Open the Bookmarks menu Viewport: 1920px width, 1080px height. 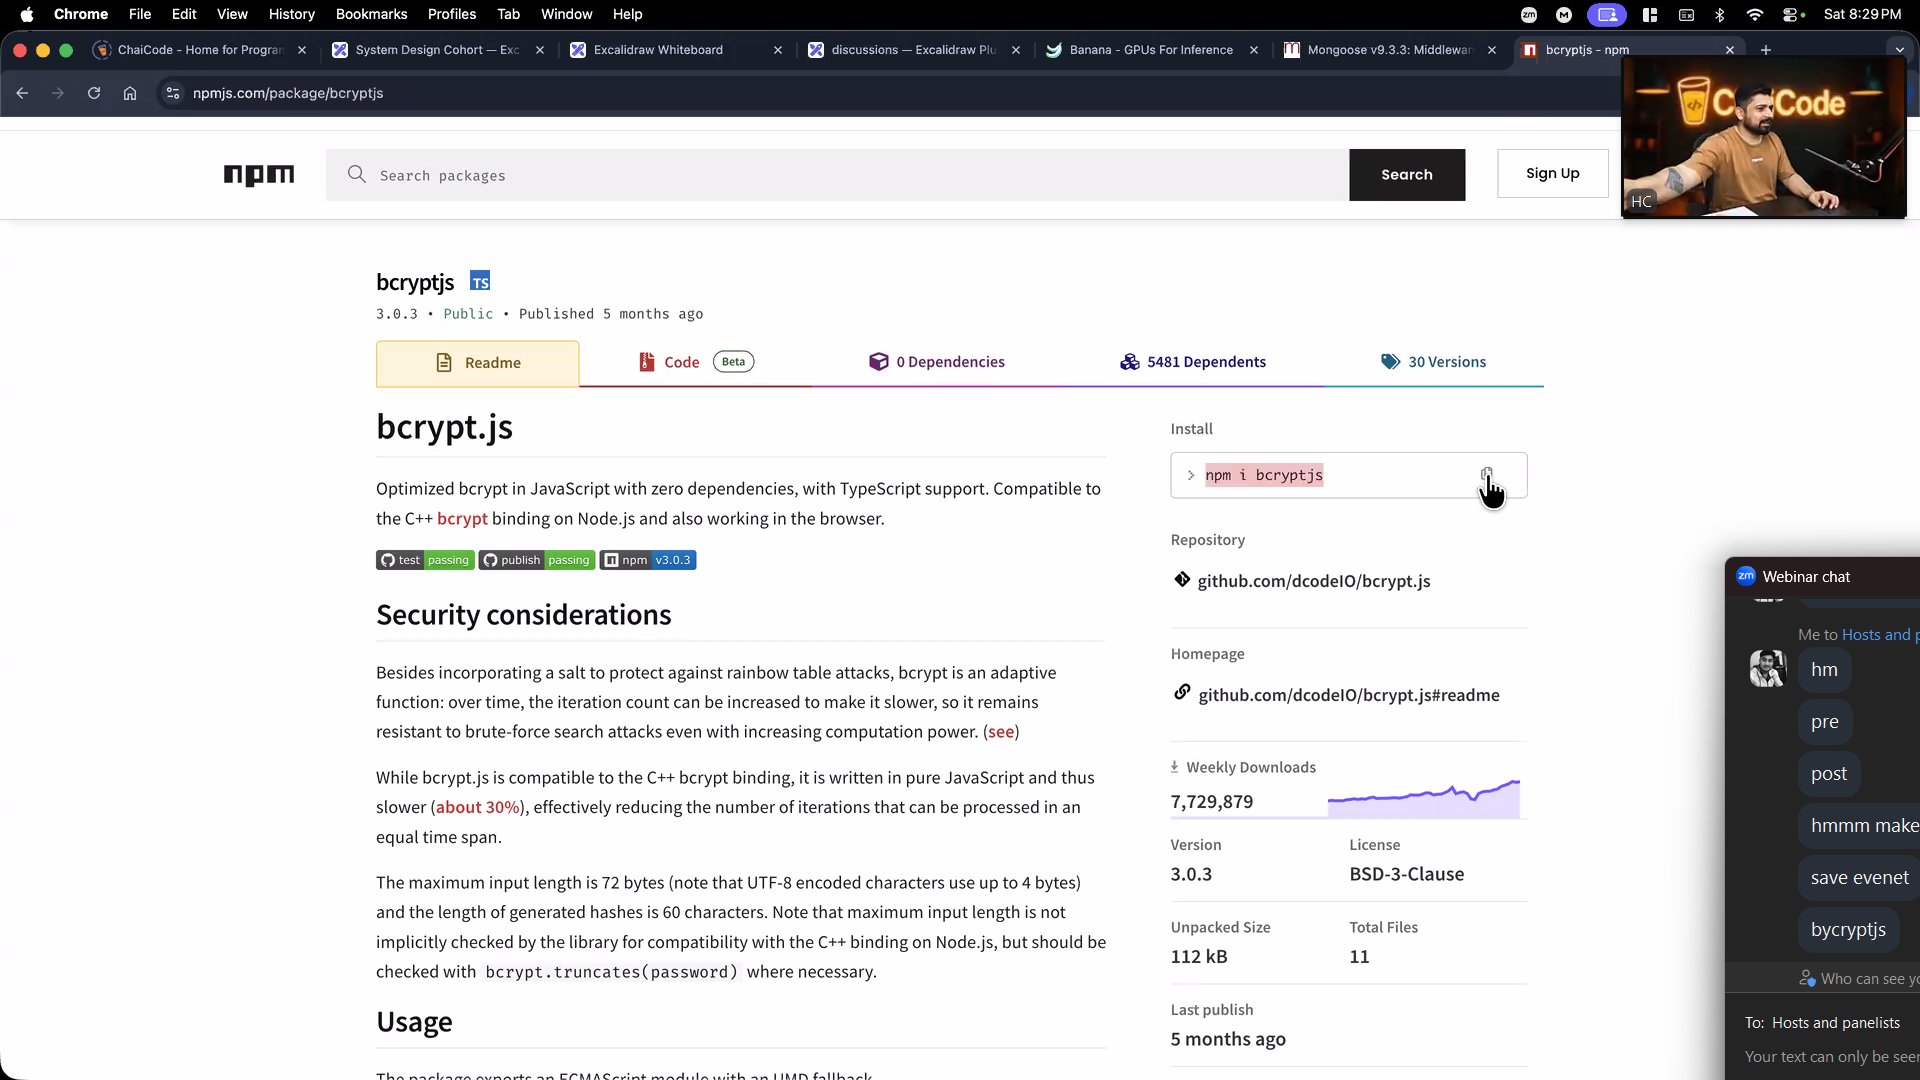point(371,14)
